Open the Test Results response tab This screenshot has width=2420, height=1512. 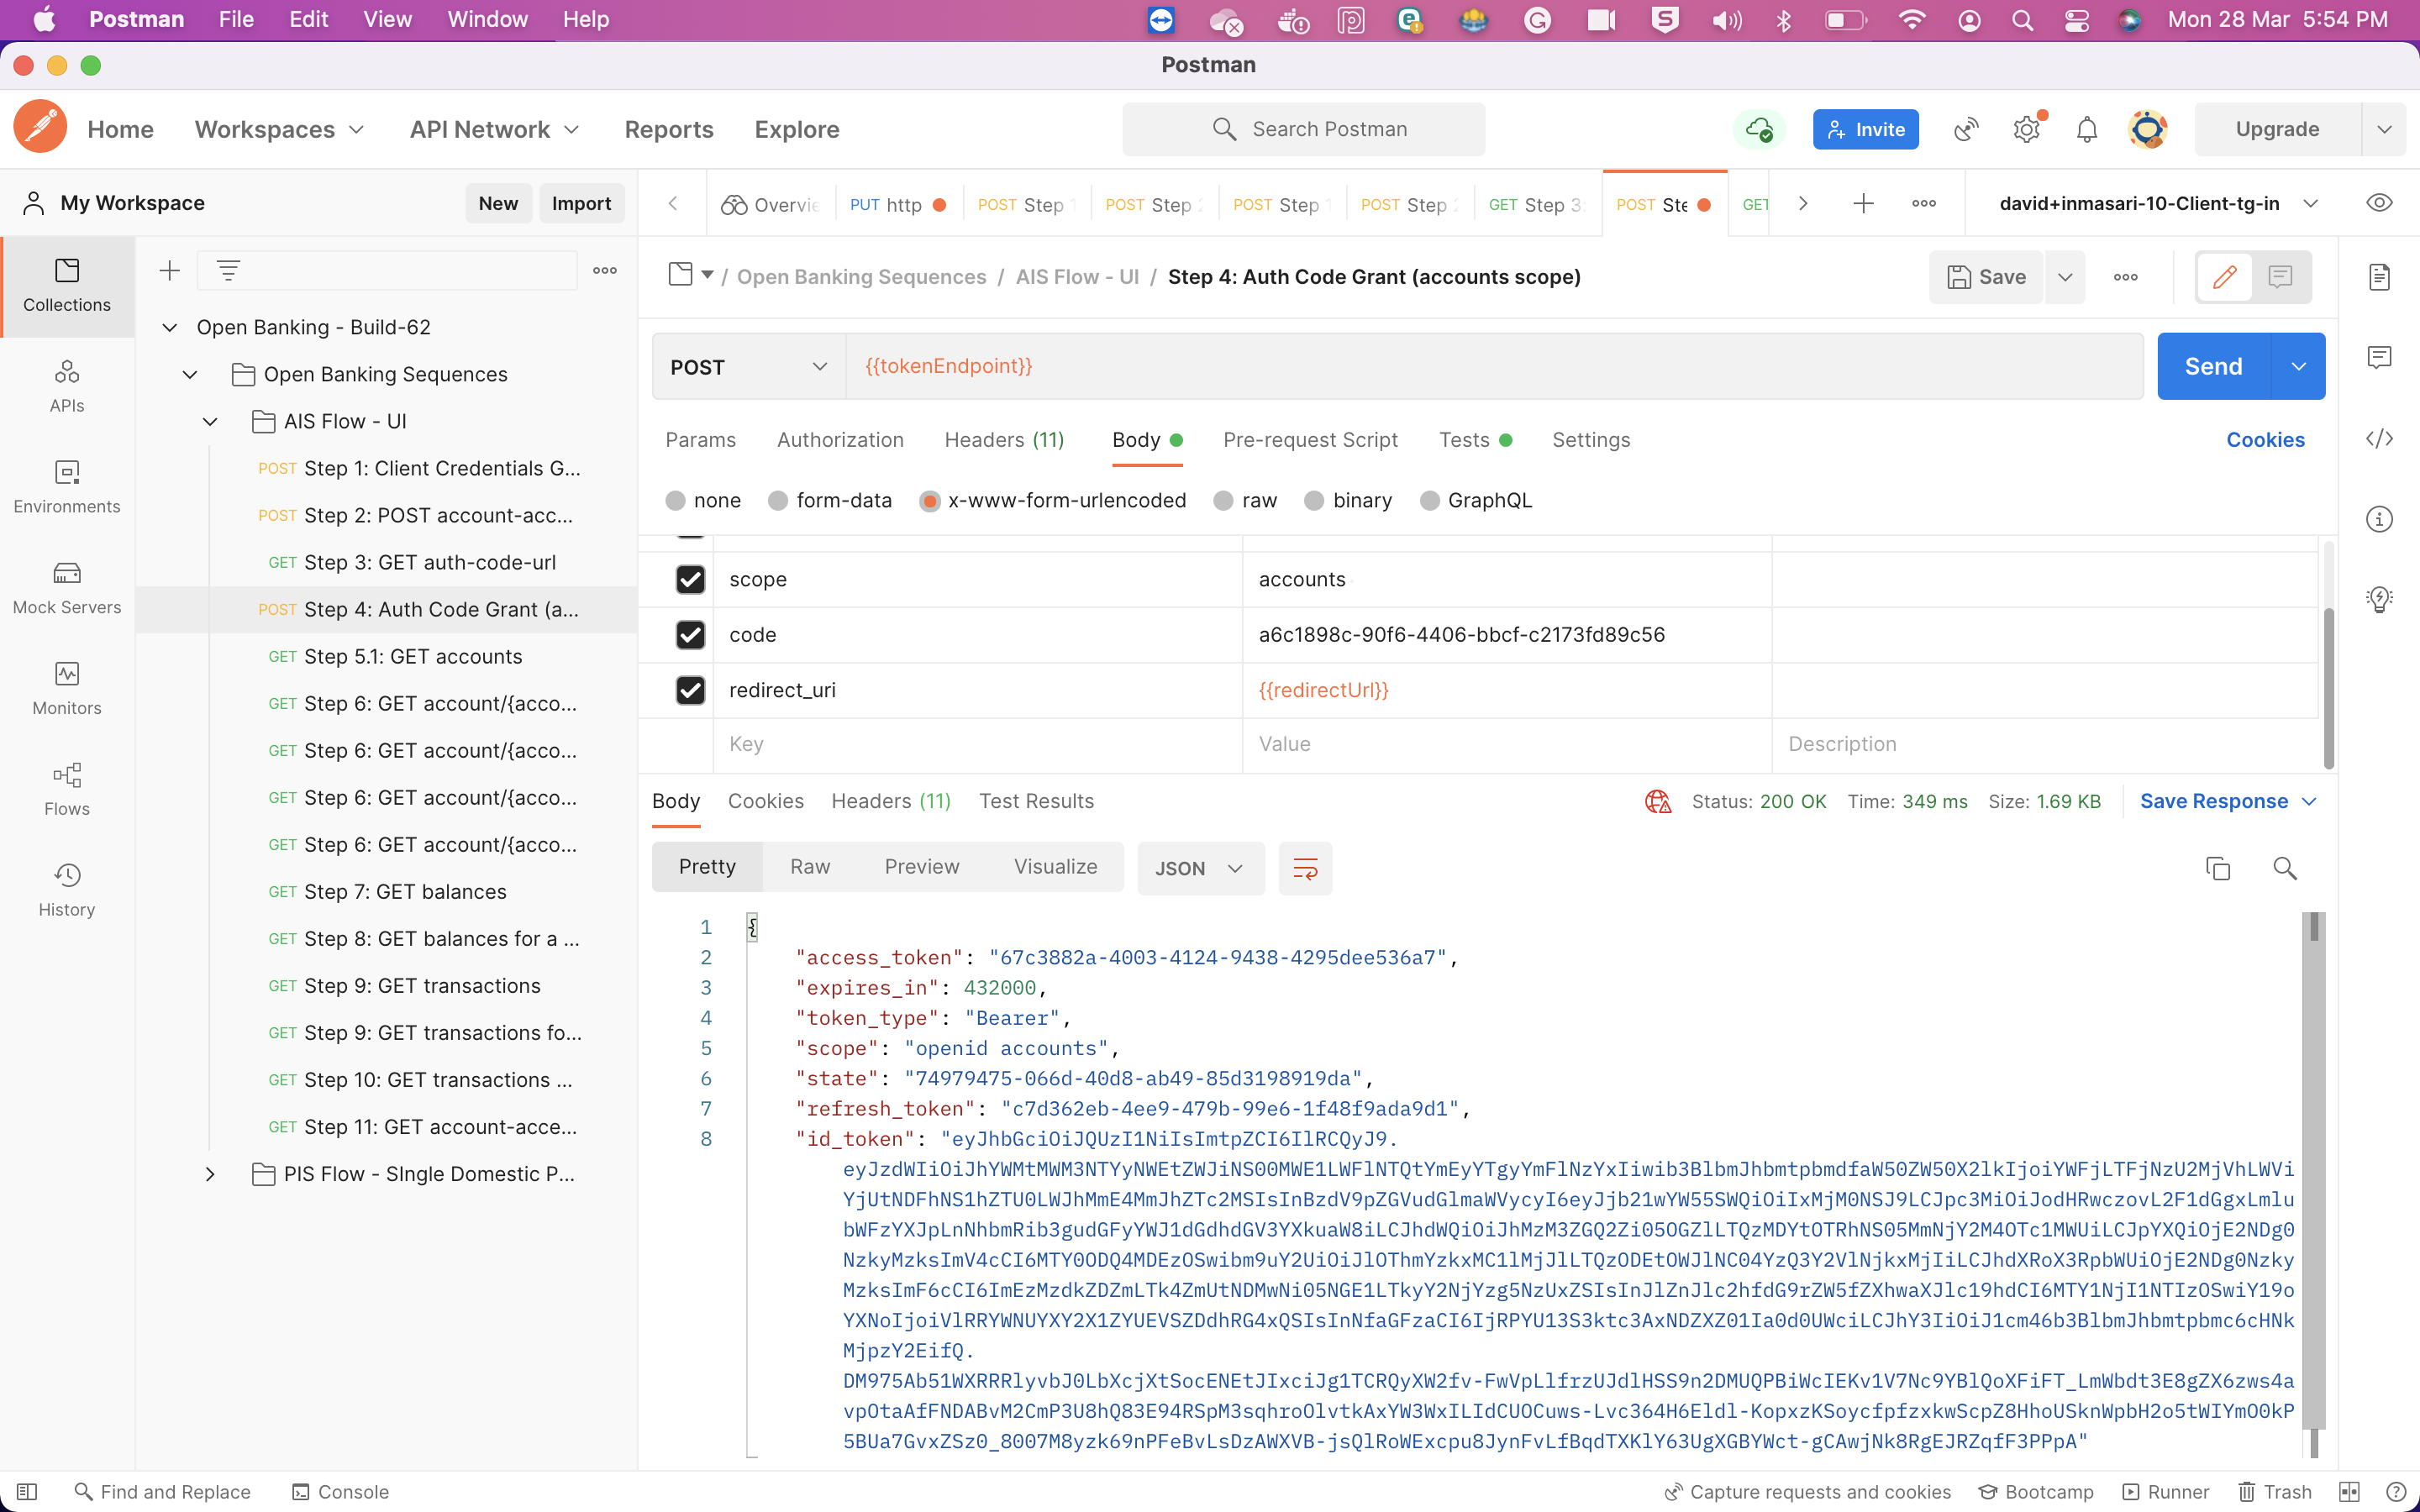(1036, 801)
